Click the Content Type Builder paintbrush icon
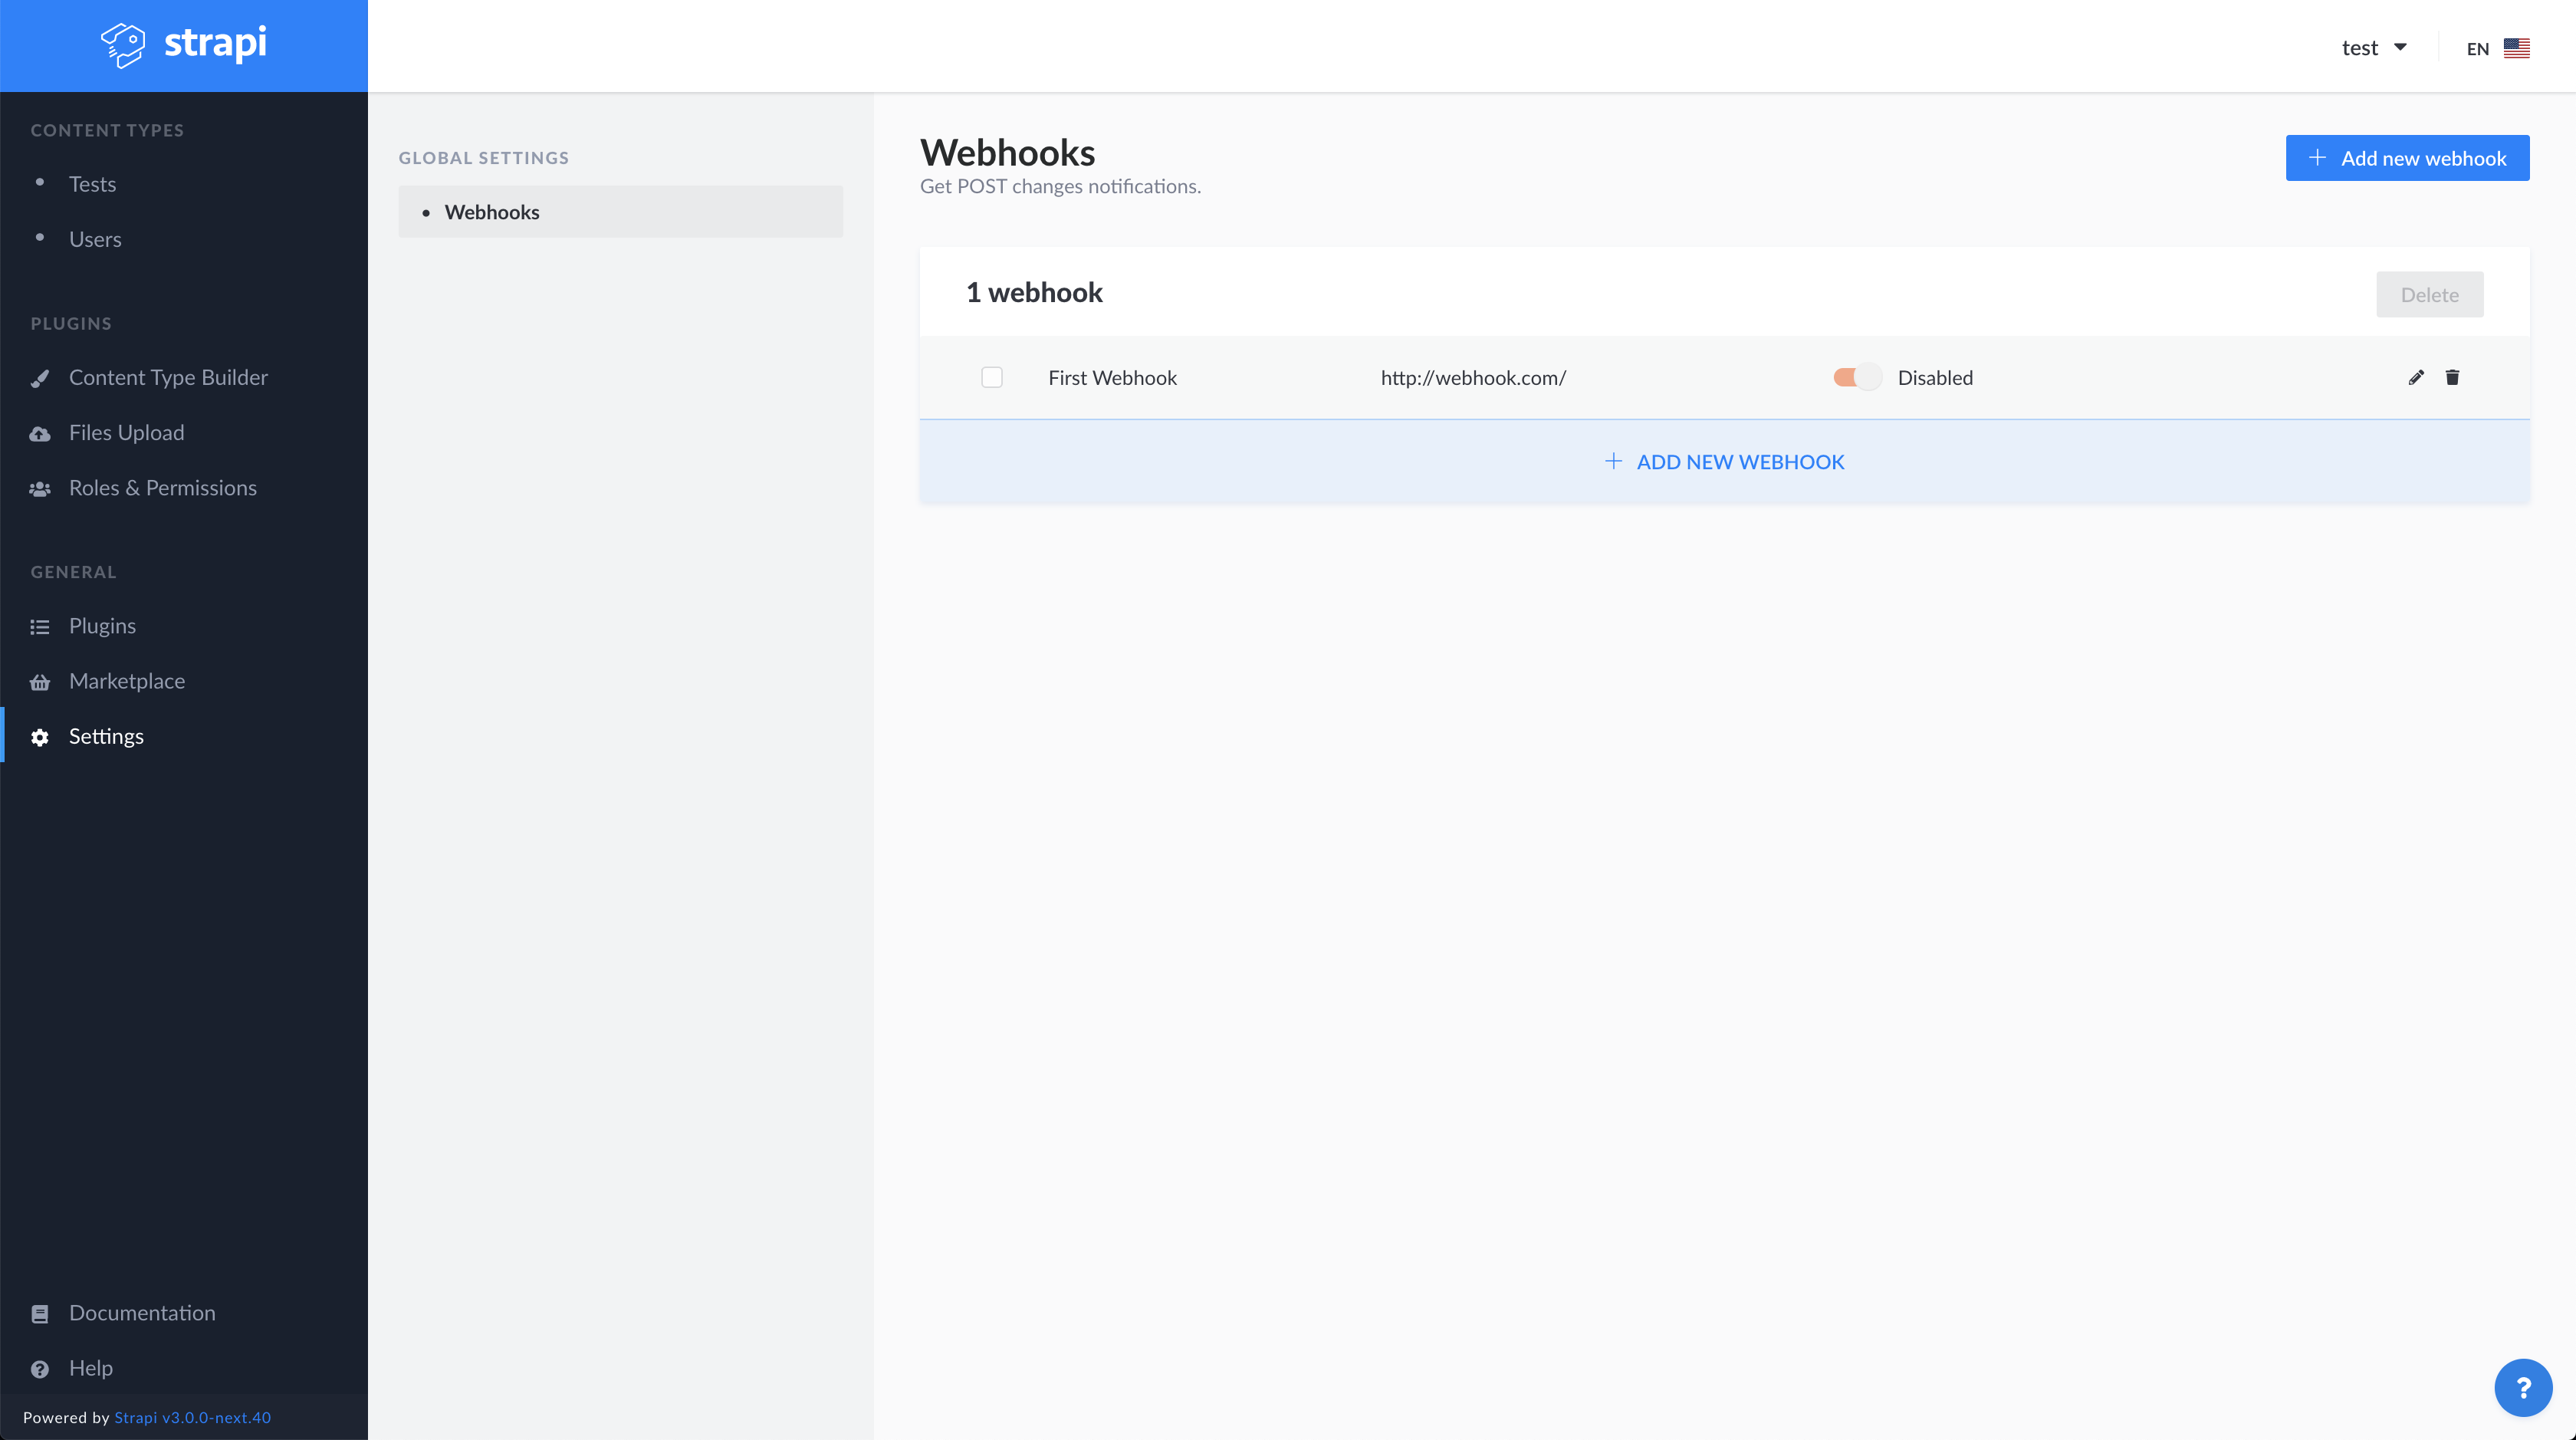Image resolution: width=2576 pixels, height=1440 pixels. (x=40, y=378)
